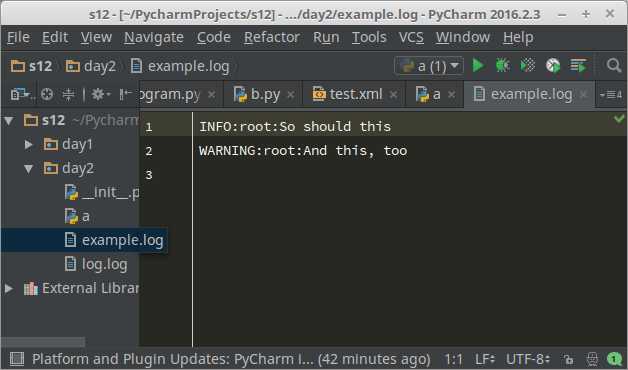Screen dimensions: 628x370
Task: Run with coverage icon
Action: pyautogui.click(x=527, y=65)
